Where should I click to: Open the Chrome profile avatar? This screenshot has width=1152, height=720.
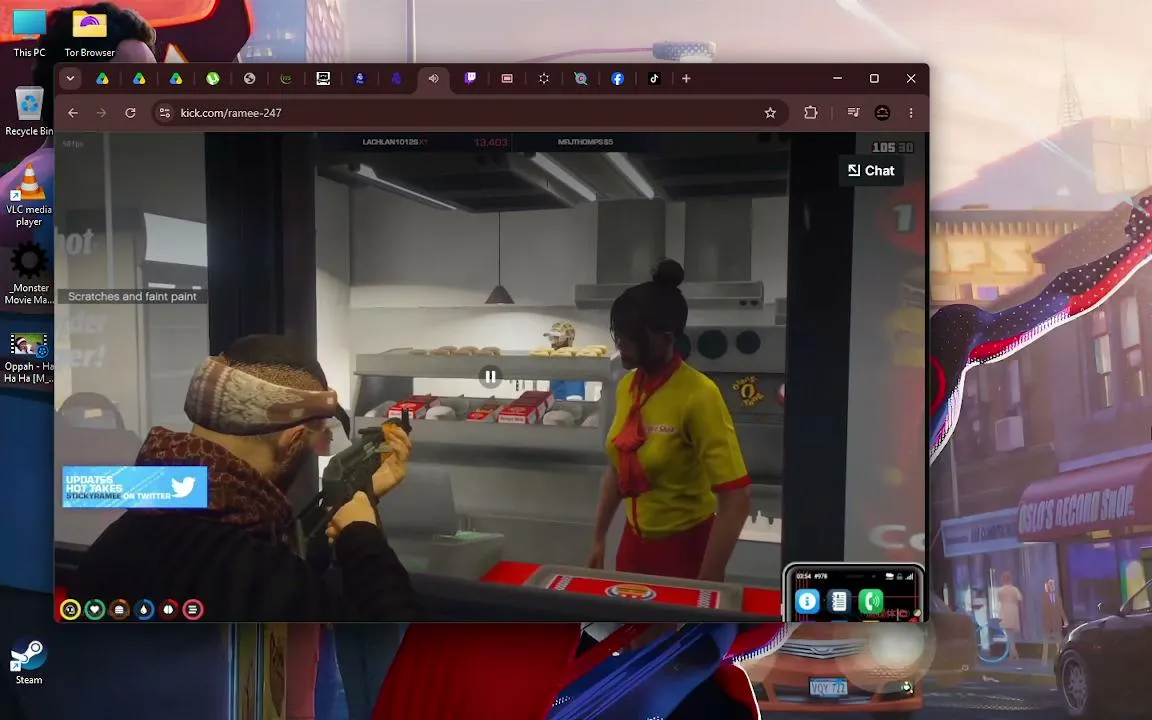[x=882, y=112]
